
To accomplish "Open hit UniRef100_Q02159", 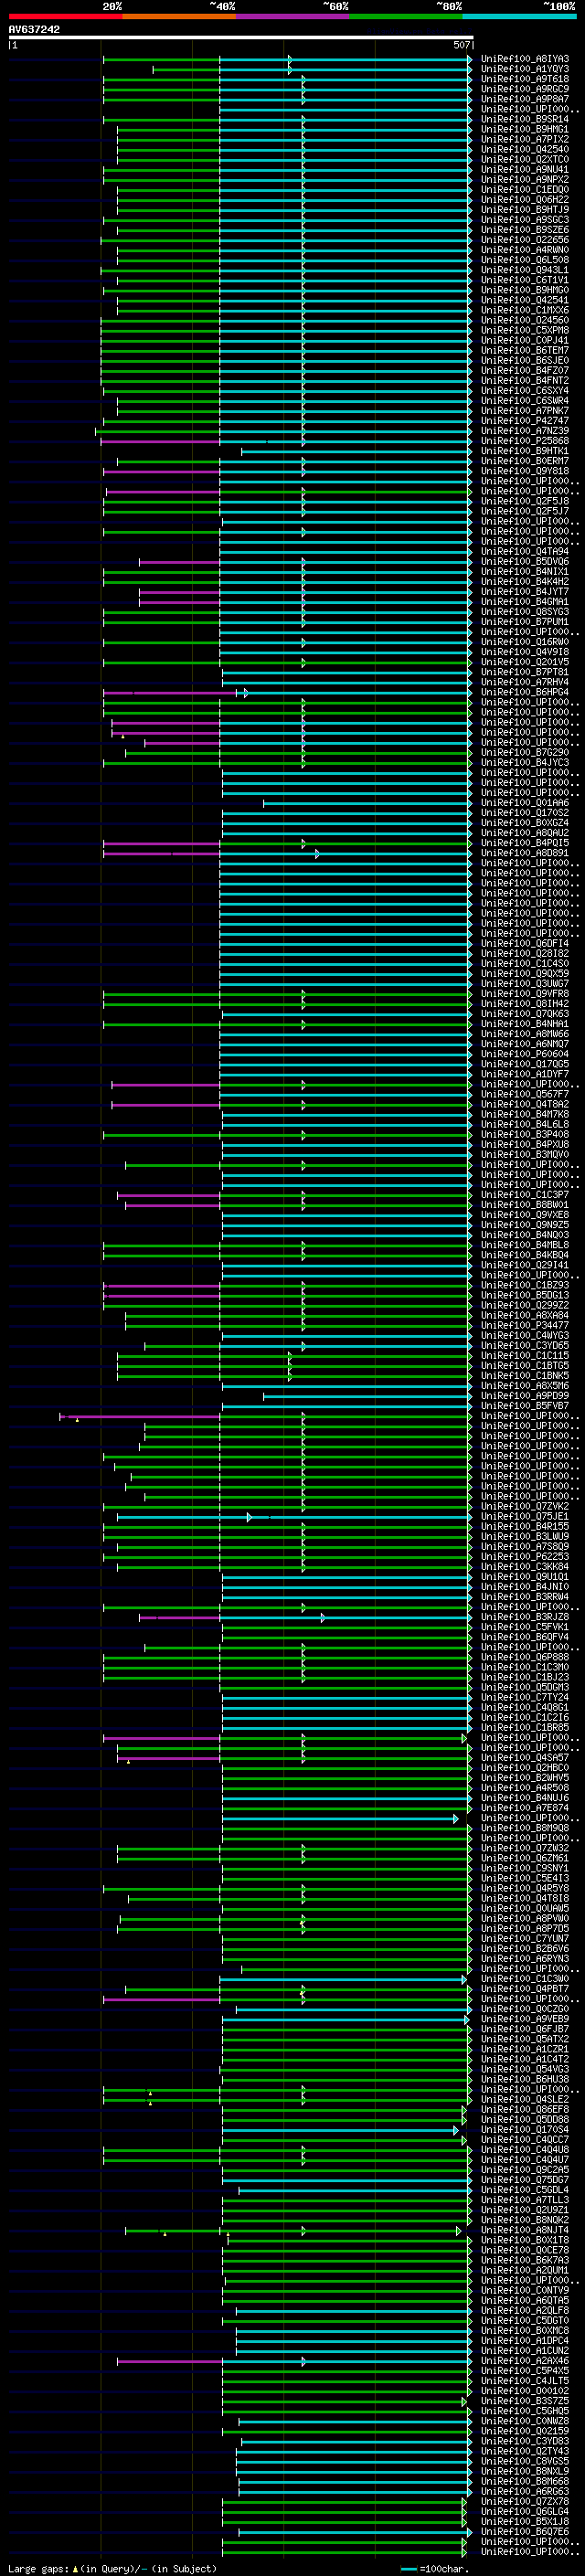I will [x=525, y=2431].
